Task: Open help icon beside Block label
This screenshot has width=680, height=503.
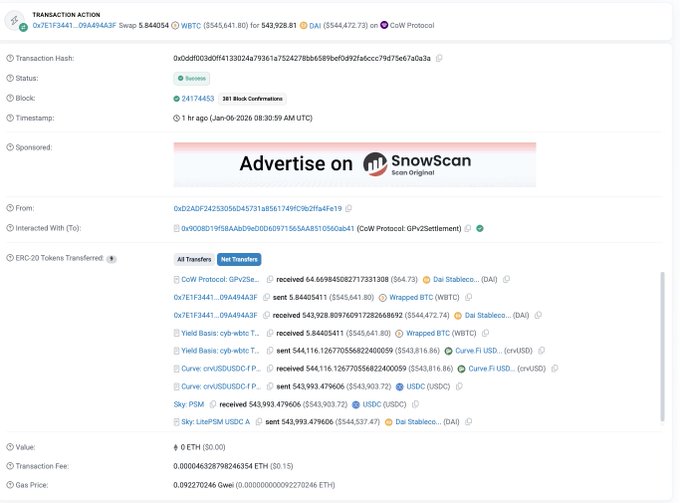Action: 10,98
